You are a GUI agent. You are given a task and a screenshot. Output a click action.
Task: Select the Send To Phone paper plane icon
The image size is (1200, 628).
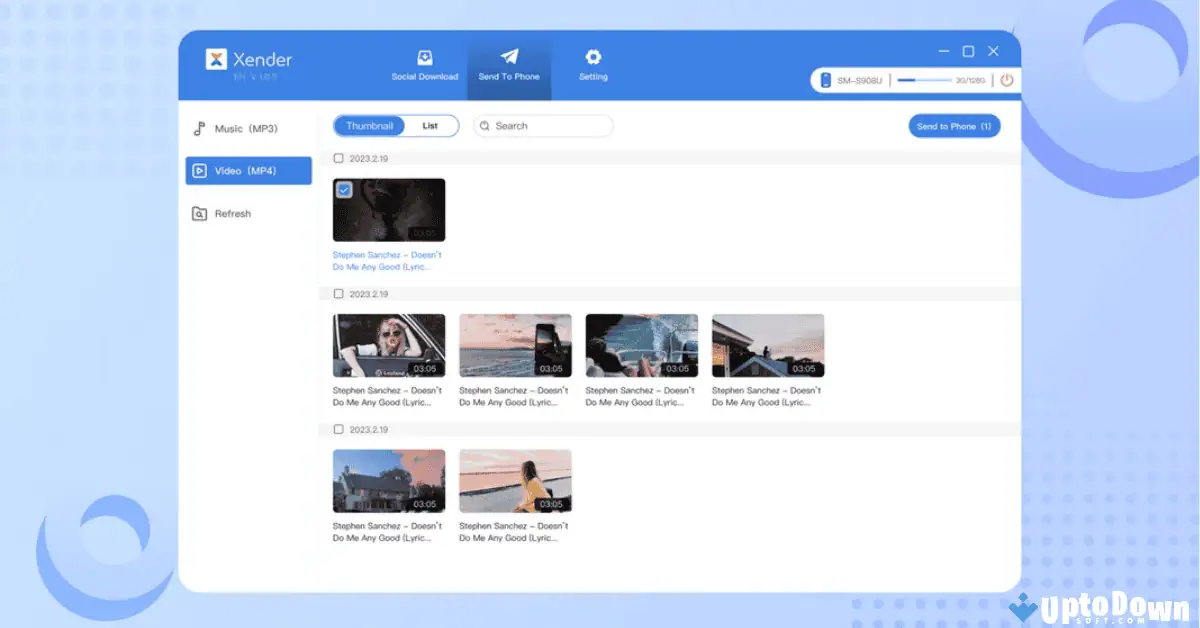(x=510, y=57)
